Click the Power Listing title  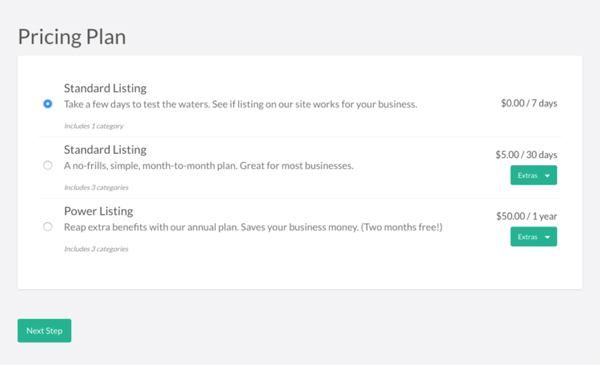pyautogui.click(x=98, y=211)
